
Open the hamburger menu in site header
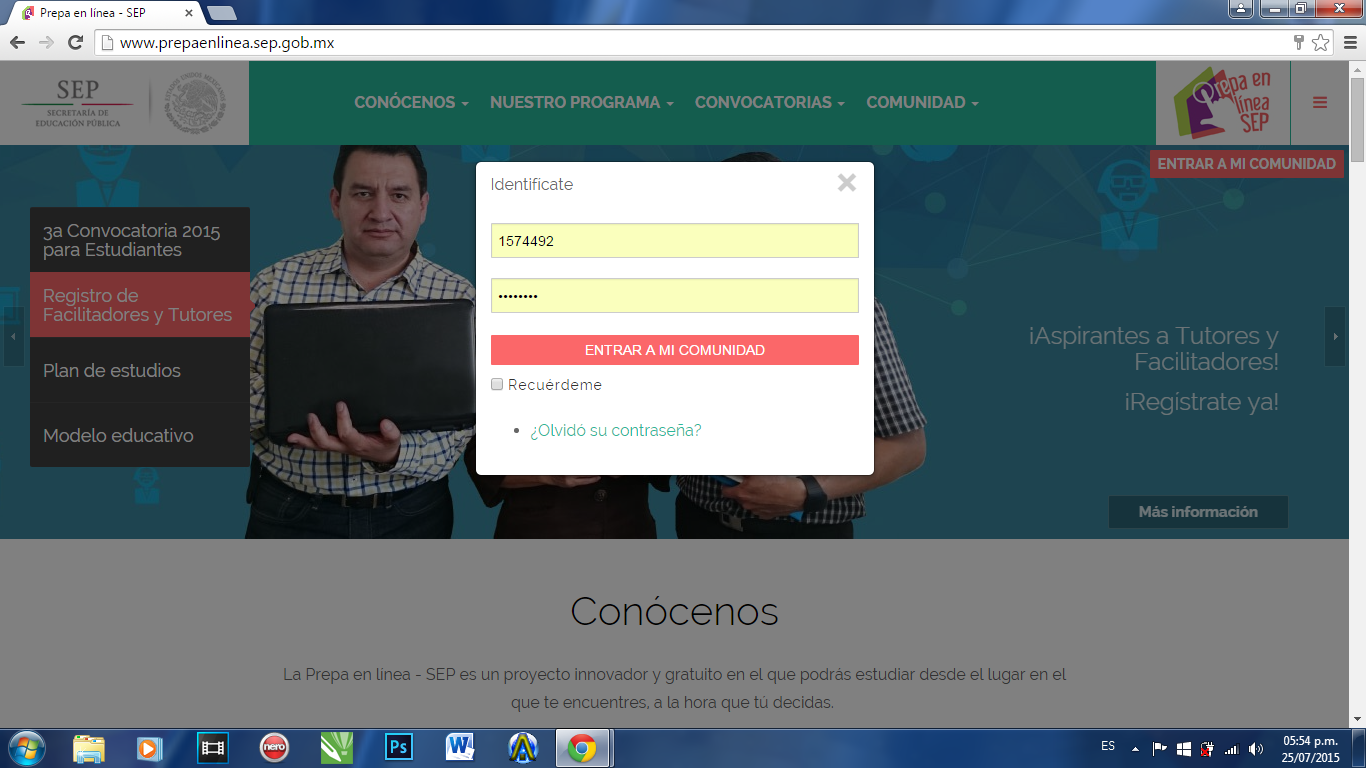(x=1320, y=102)
